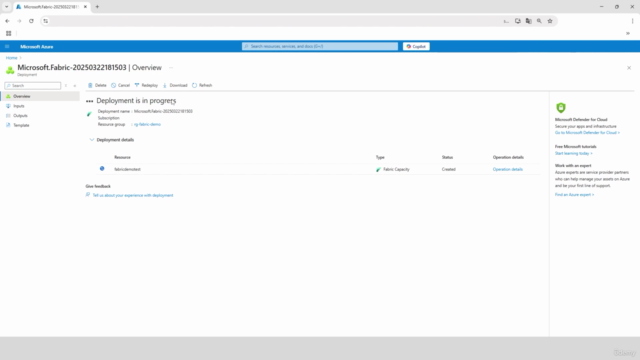The height and width of the screenshot is (360, 640).
Task: Bookmark this page with the star icon
Action: tap(550, 21)
